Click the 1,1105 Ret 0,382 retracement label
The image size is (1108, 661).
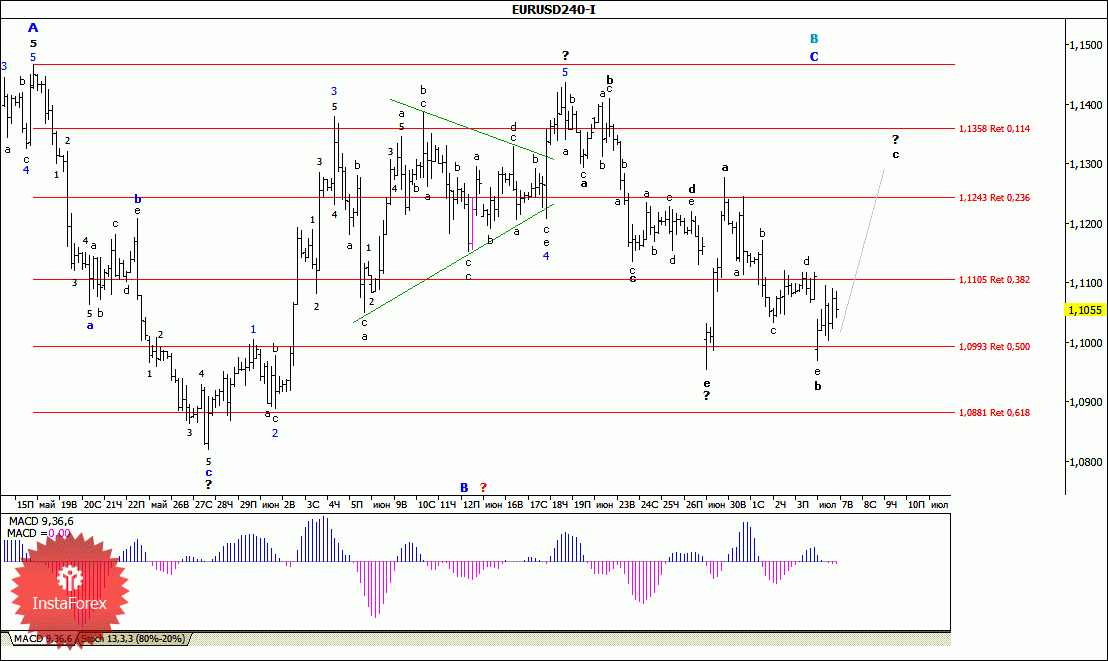[994, 280]
